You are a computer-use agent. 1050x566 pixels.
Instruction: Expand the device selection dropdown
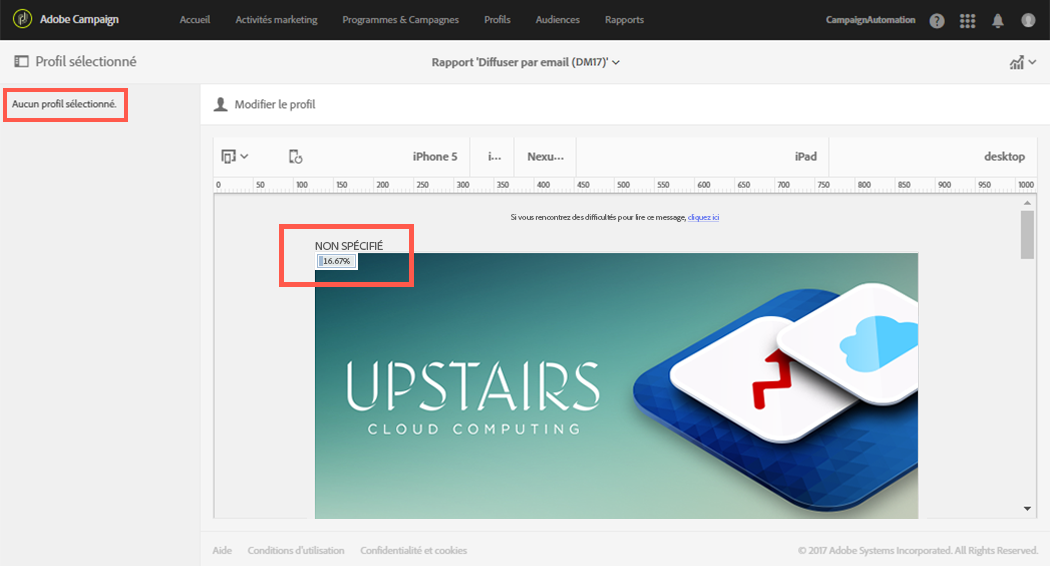[x=235, y=157]
